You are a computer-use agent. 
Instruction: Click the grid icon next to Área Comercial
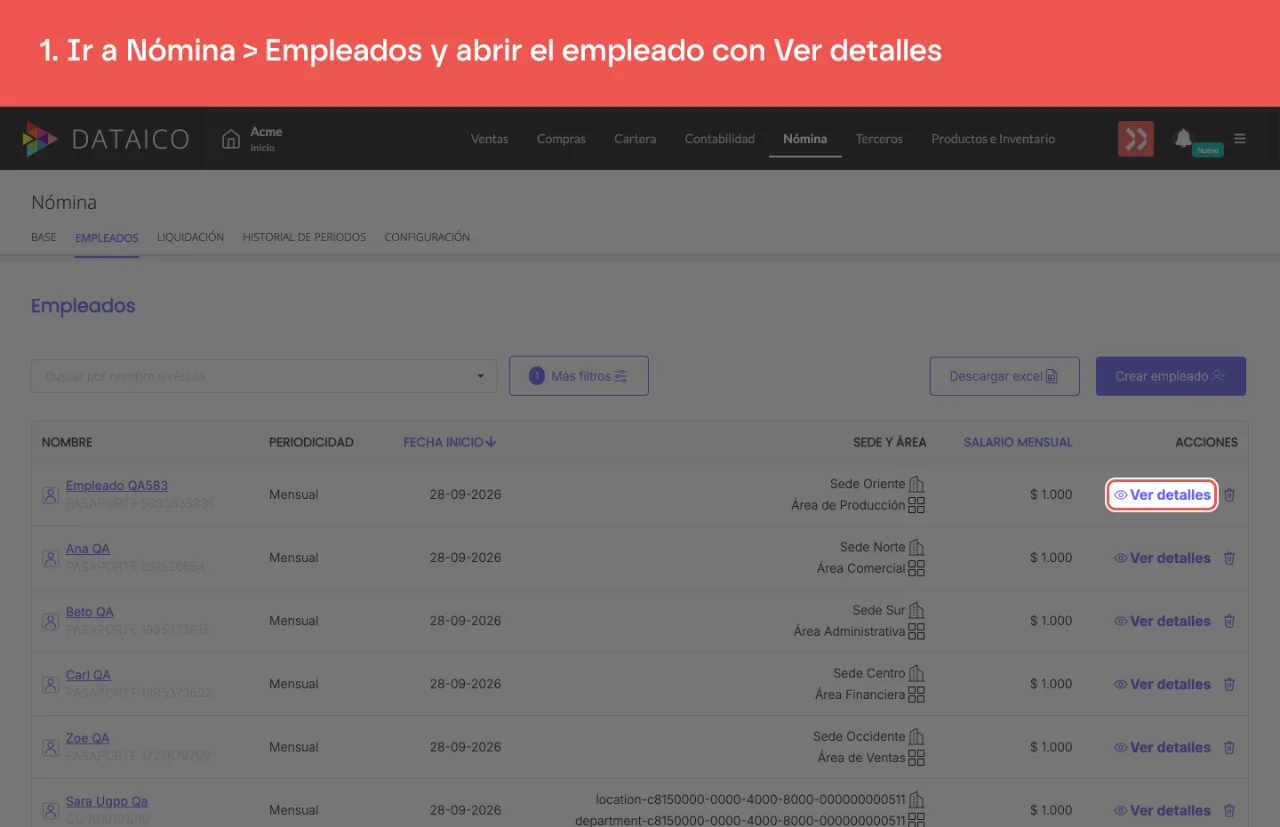click(x=916, y=568)
